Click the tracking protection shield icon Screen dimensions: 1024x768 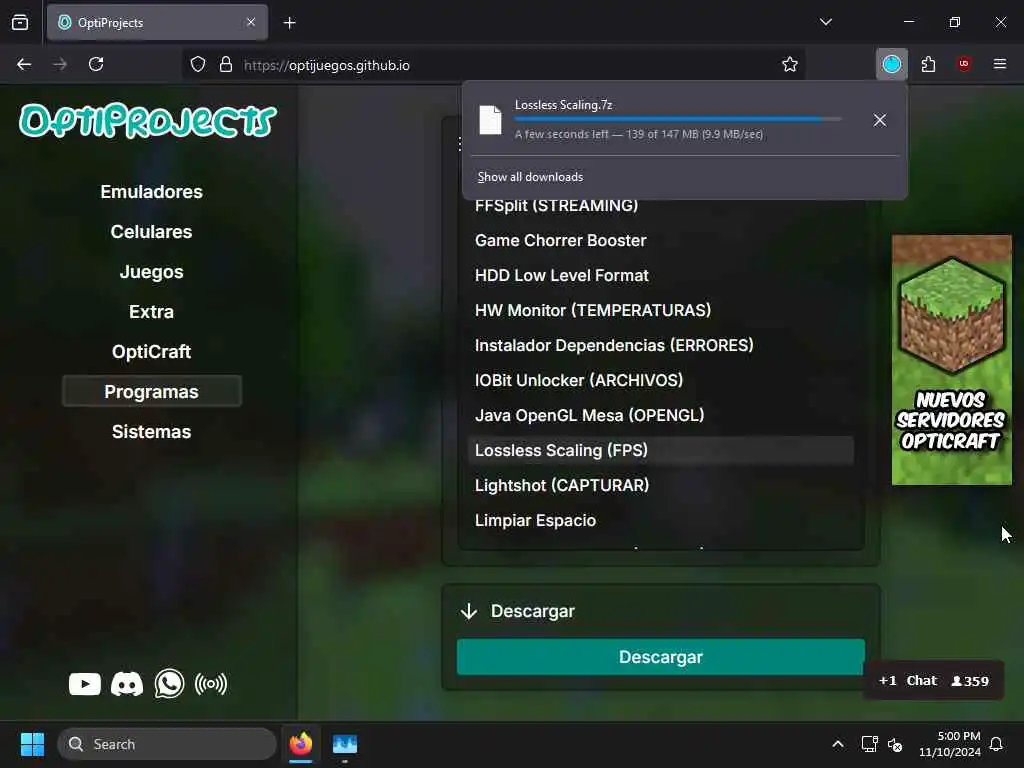198,65
